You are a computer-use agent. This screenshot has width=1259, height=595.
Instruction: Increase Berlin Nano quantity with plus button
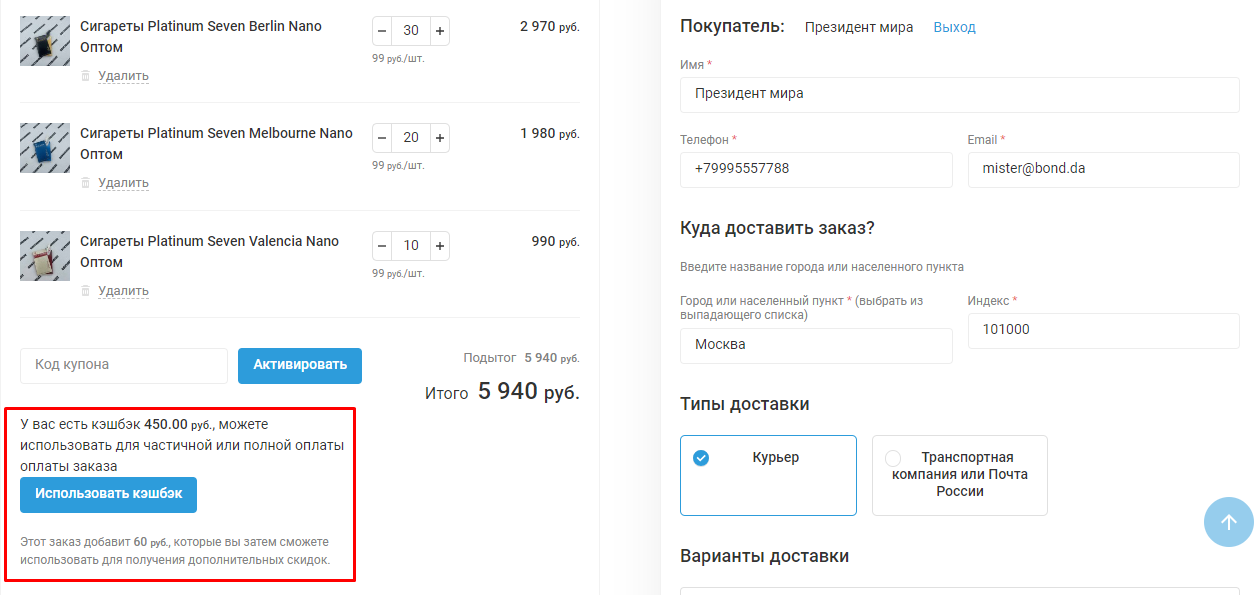[440, 31]
